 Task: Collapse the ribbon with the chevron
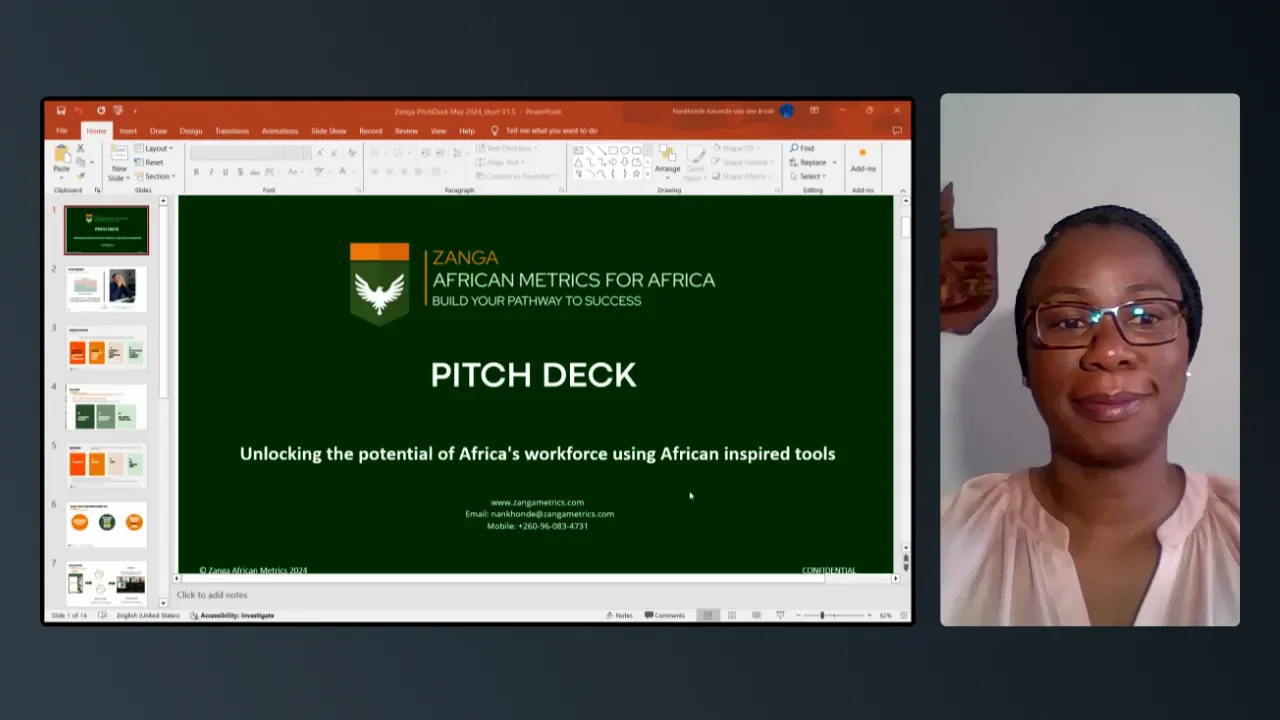coord(903,190)
